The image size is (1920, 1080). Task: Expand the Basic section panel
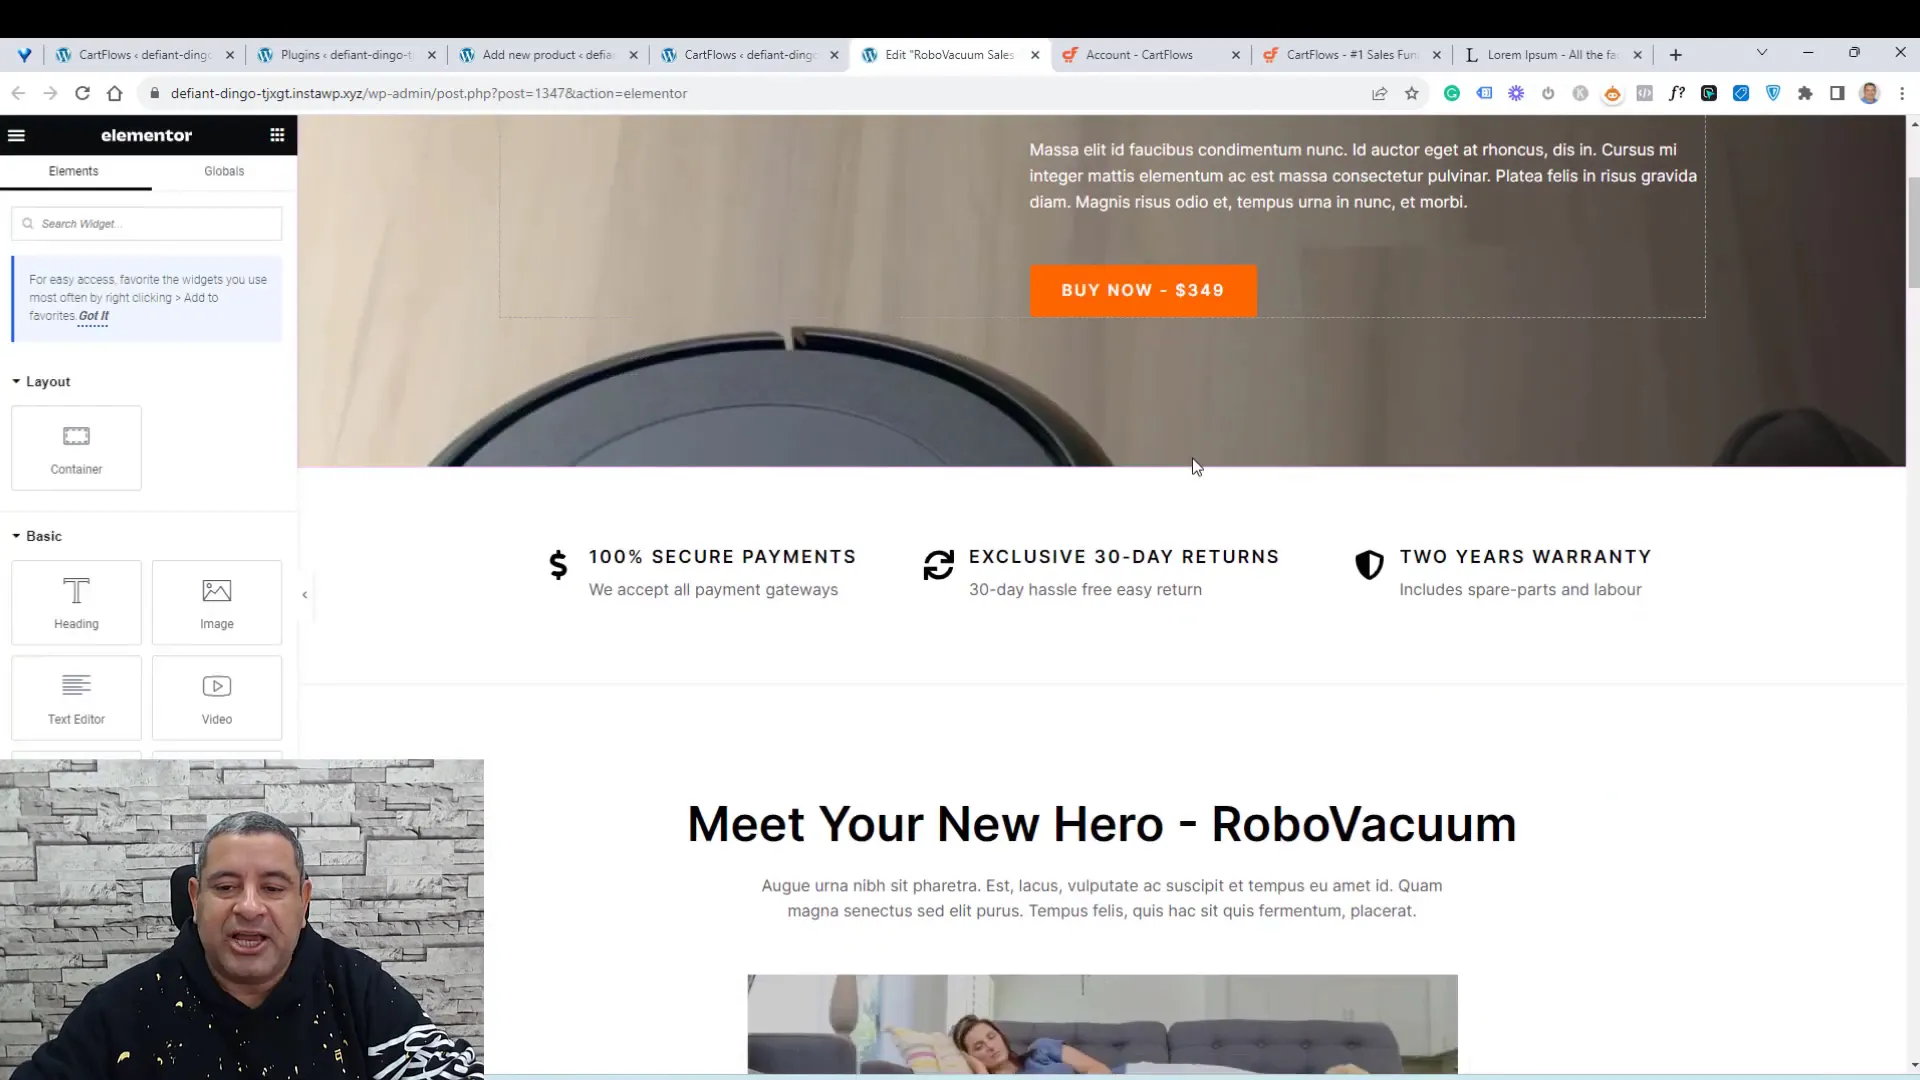click(44, 537)
